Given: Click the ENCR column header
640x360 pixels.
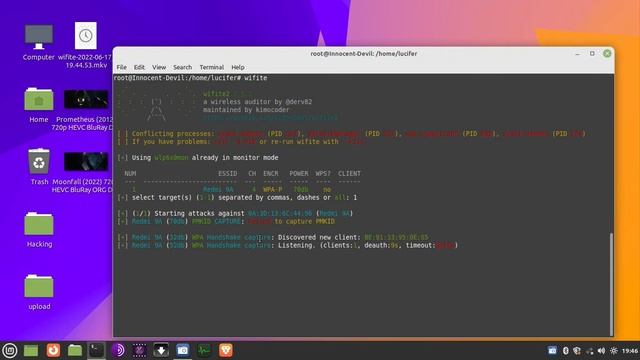Looking at the screenshot, I should pos(271,173).
